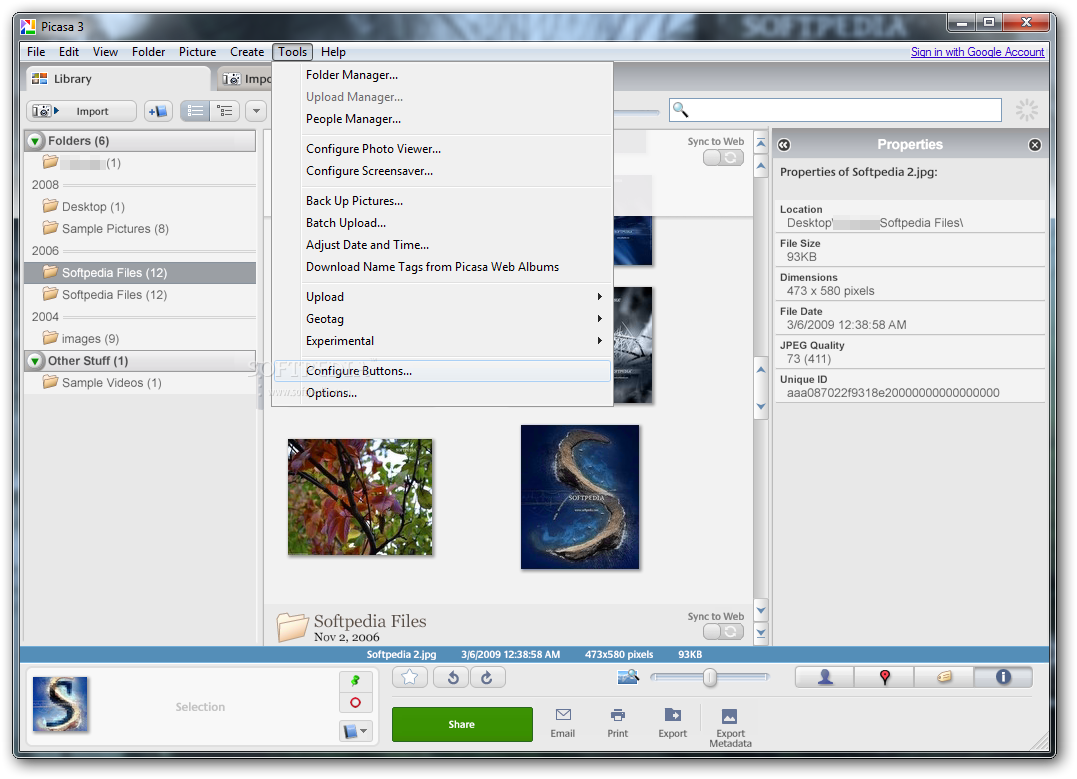Choose Adjust Date and Time... entry
1077x779 pixels.
click(x=442, y=245)
